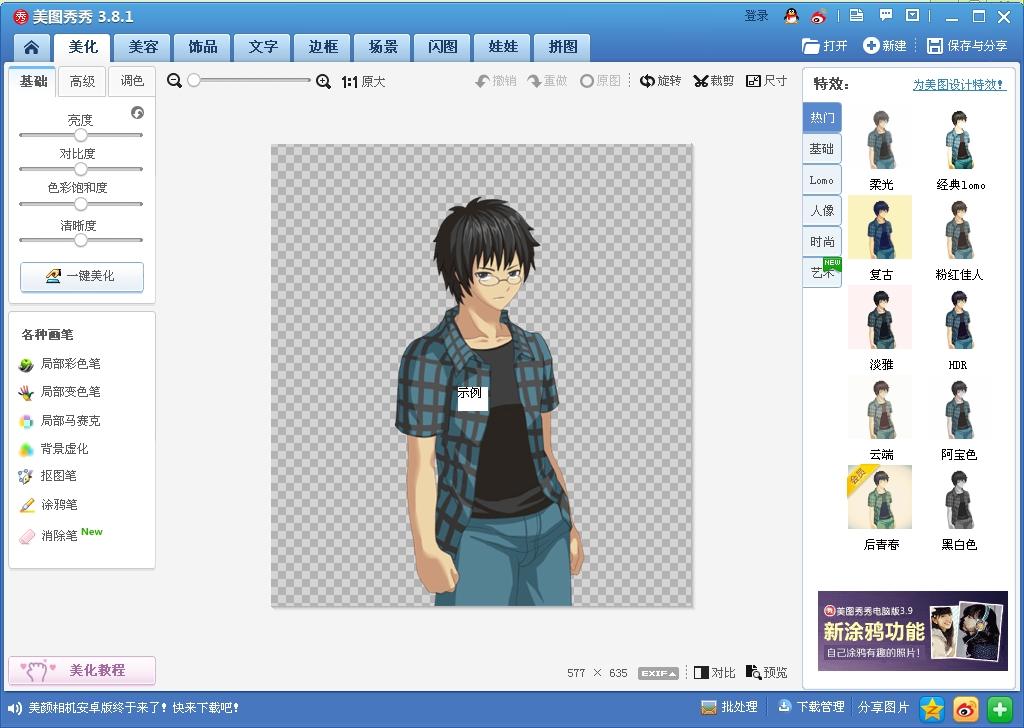Click the star favorite icon in status bar
1024x728 pixels.
[932, 709]
